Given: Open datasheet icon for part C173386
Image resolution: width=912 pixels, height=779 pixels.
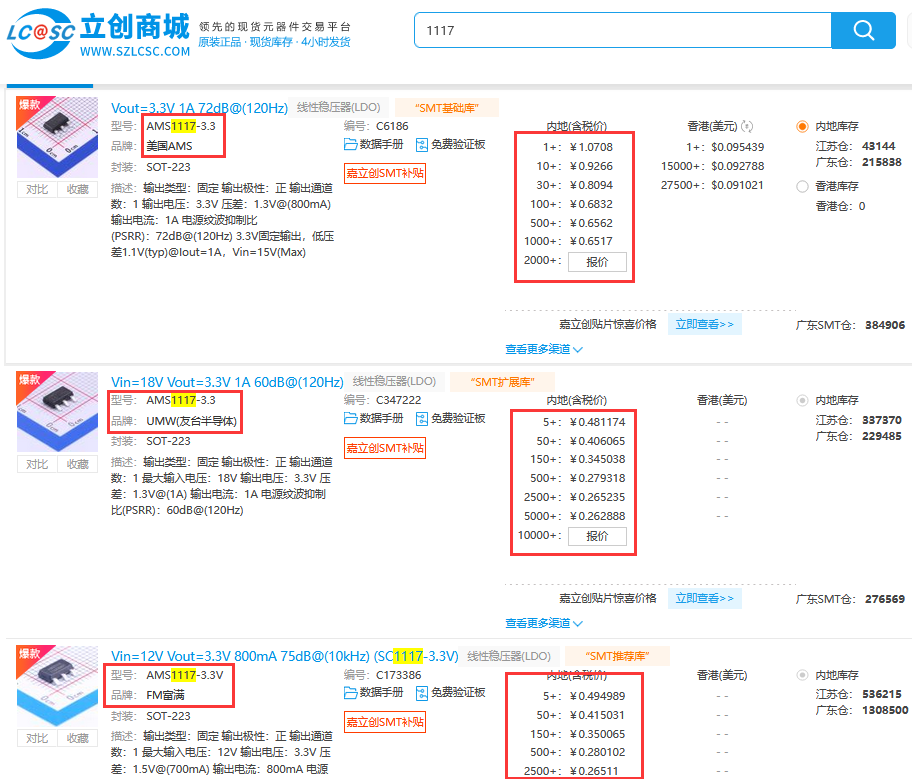Looking at the screenshot, I should point(351,692).
